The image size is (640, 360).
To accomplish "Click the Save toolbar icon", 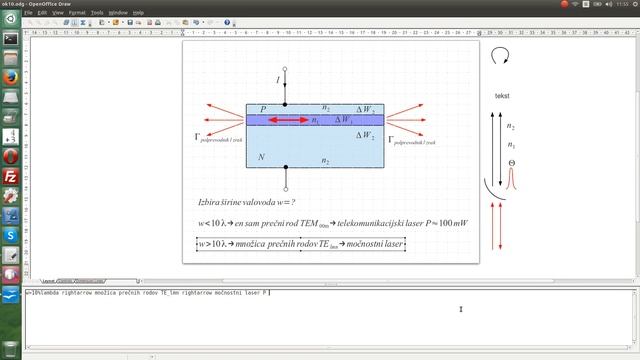I will tap(130, 22).
